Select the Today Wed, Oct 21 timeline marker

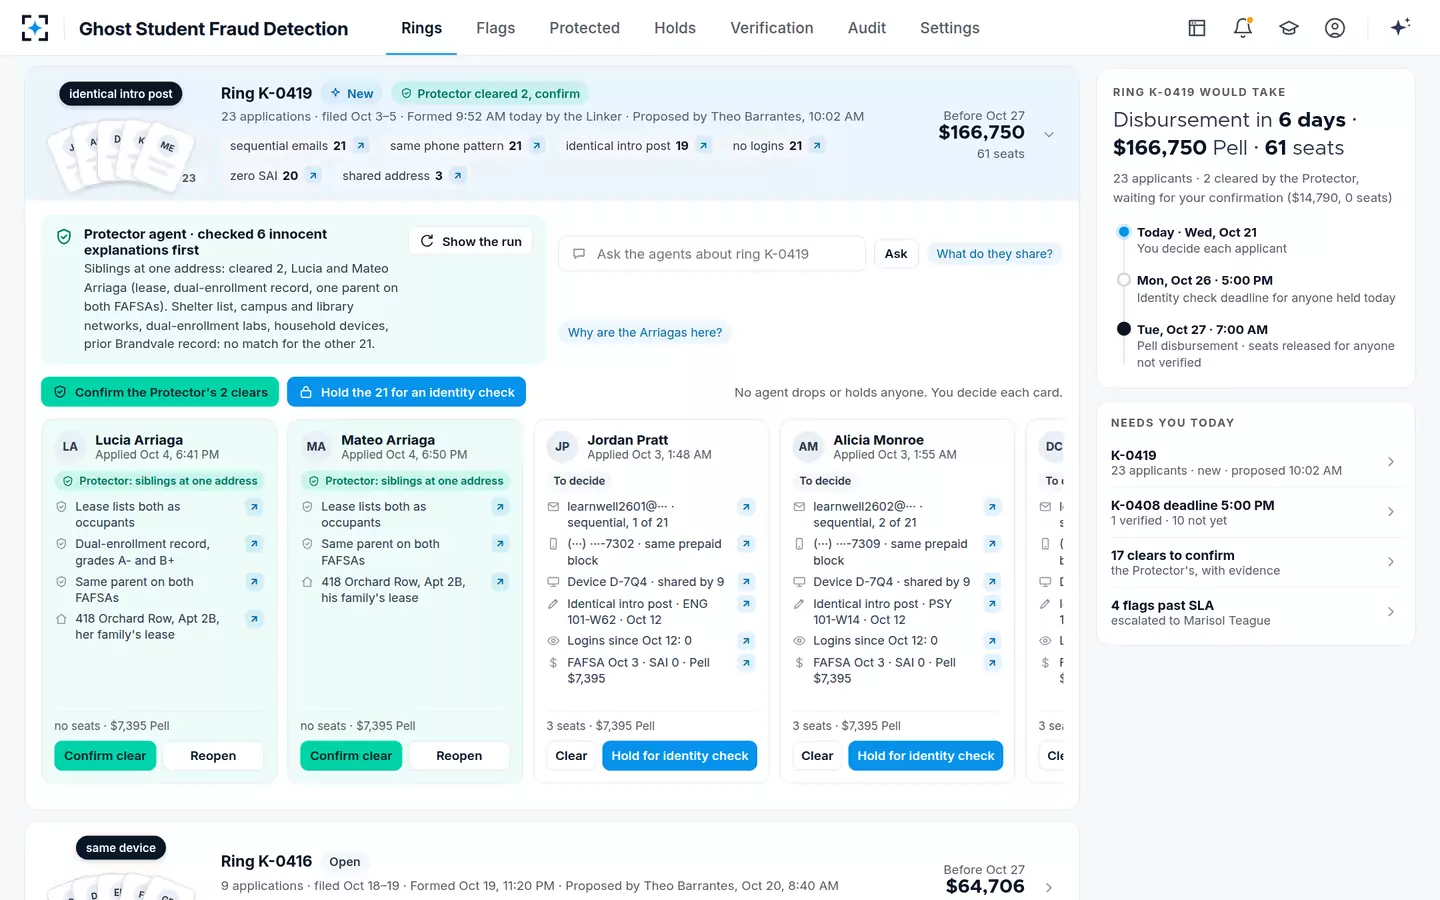click(x=1124, y=232)
